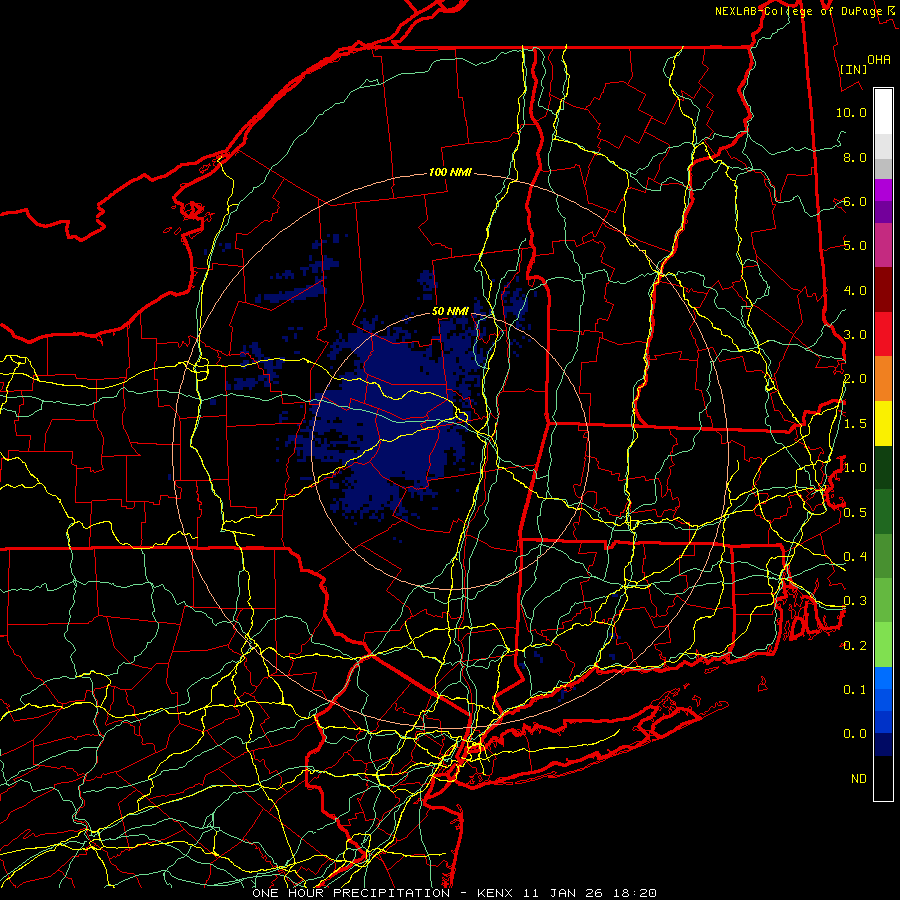The height and width of the screenshot is (900, 900).
Task: Click the 8.0 legend value
Action: pos(855,157)
